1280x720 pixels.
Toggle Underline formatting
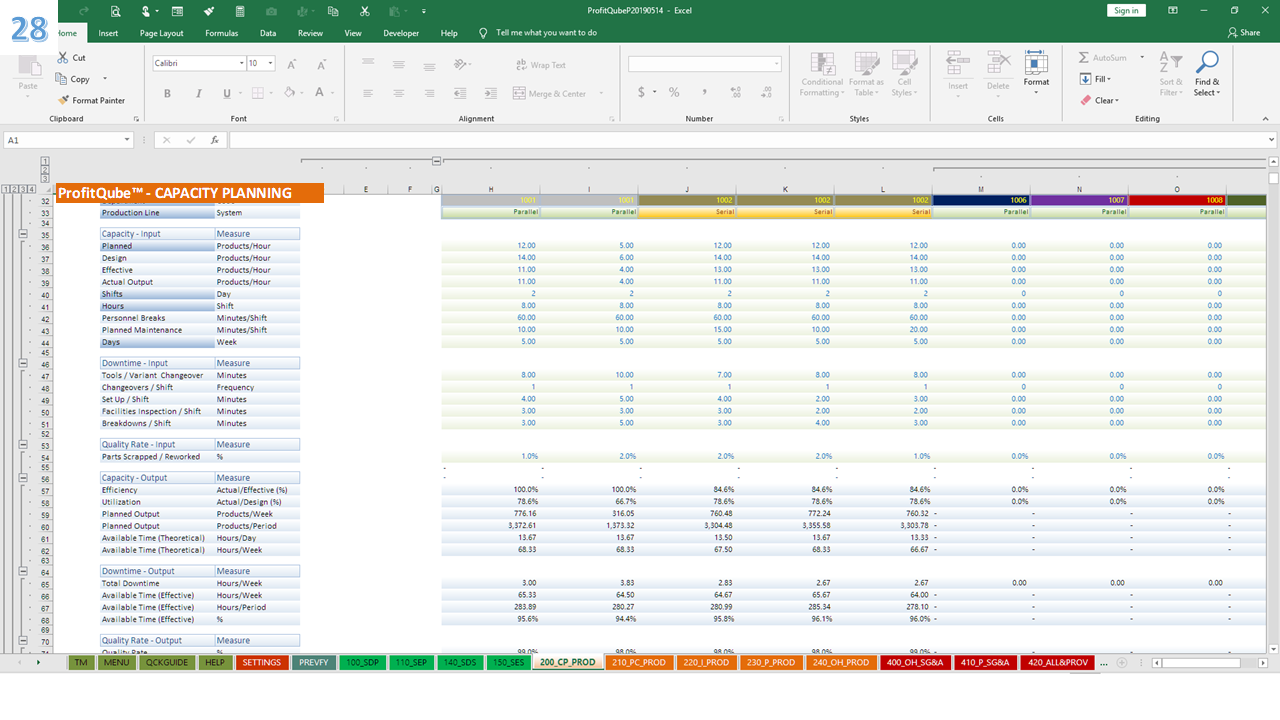pos(227,93)
